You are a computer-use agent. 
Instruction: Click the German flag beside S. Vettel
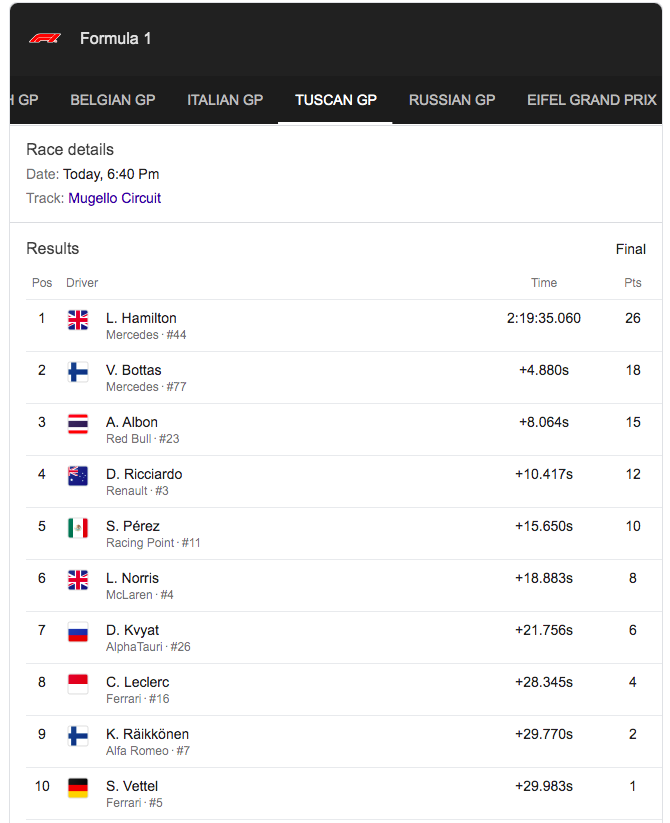[78, 787]
